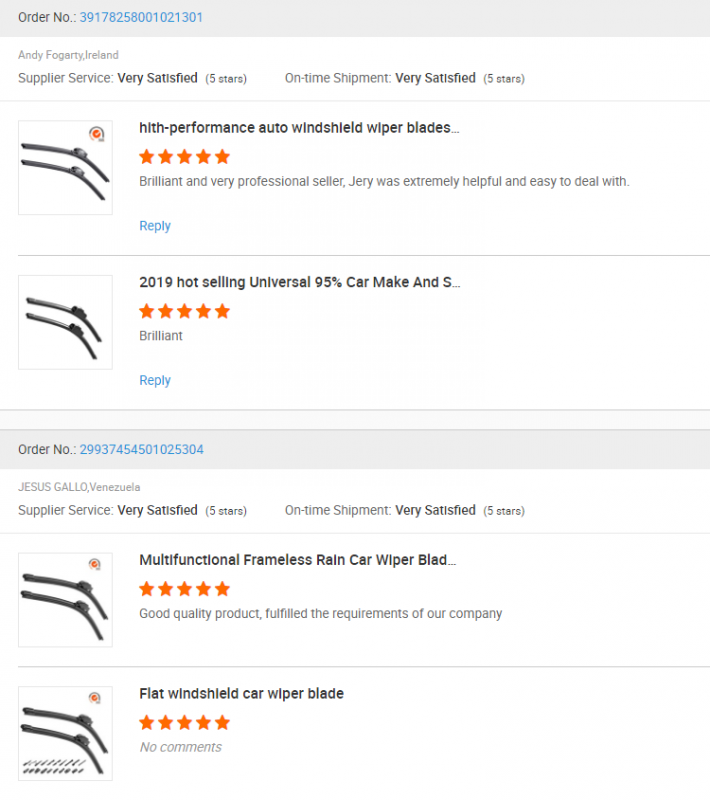Click the hith-performance auto windshield wiper blades title
Image resolution: width=710 pixels, height=800 pixels.
pos(299,128)
